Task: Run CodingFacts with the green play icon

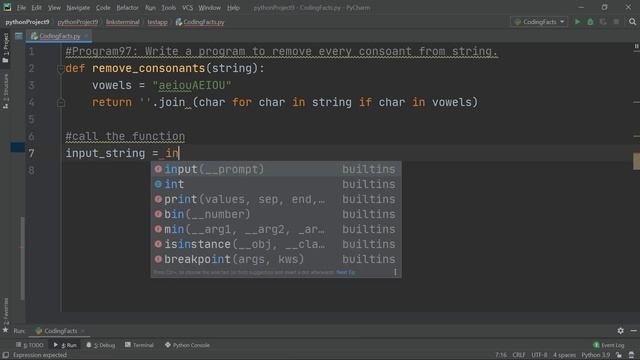Action: pos(577,22)
